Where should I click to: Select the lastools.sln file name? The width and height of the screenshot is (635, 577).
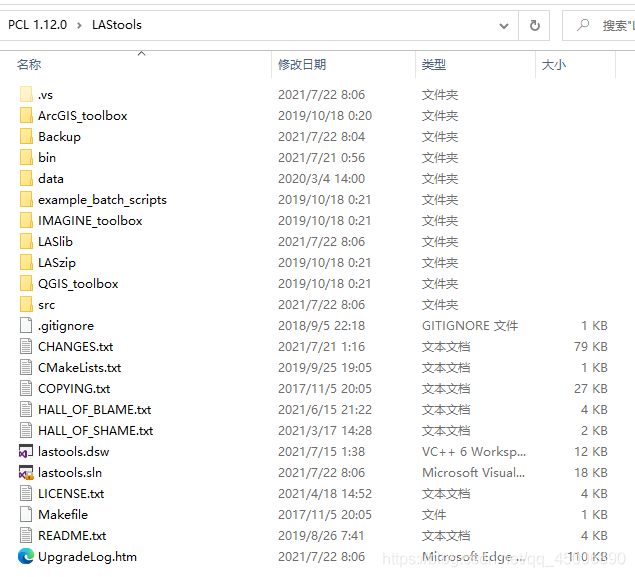point(70,473)
